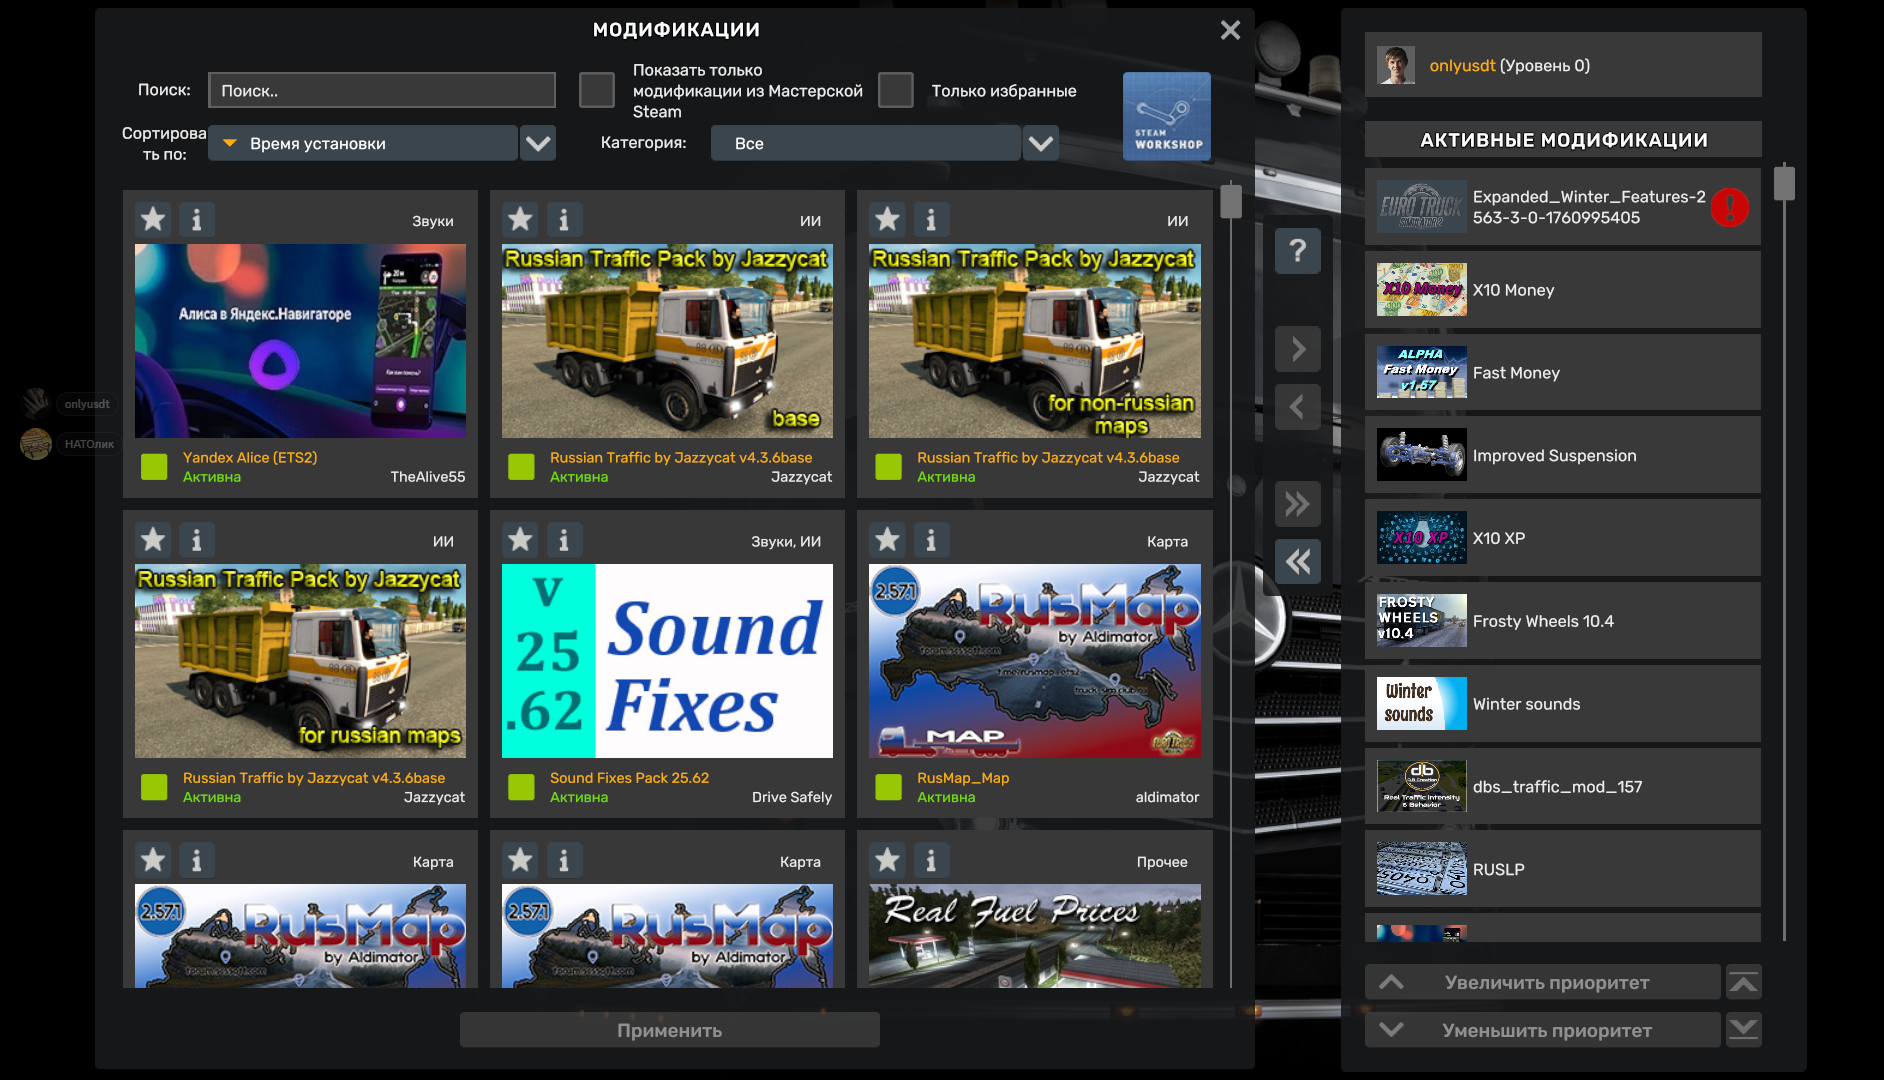The height and width of the screenshot is (1080, 1884).
Task: Expand the category dropdown showing Все
Action: [866, 143]
